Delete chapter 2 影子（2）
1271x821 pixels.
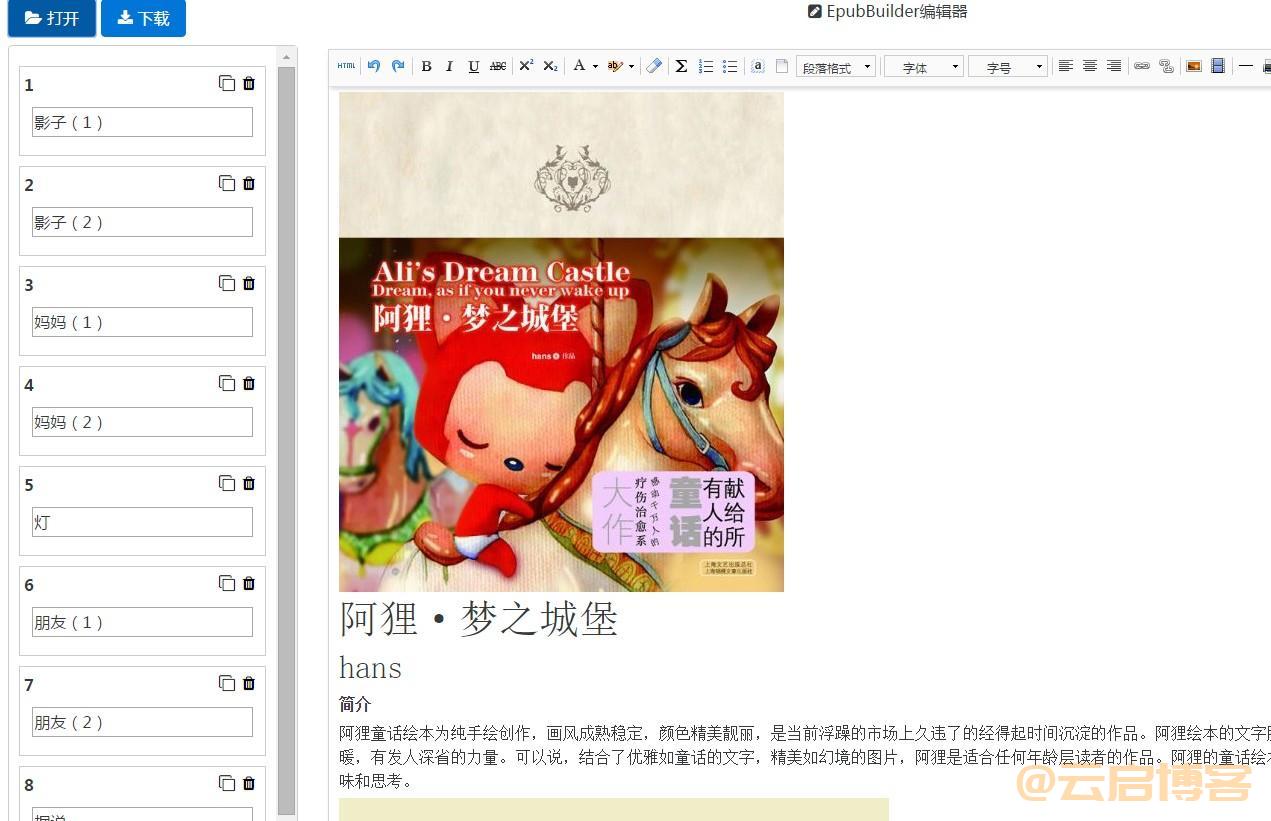tap(249, 184)
